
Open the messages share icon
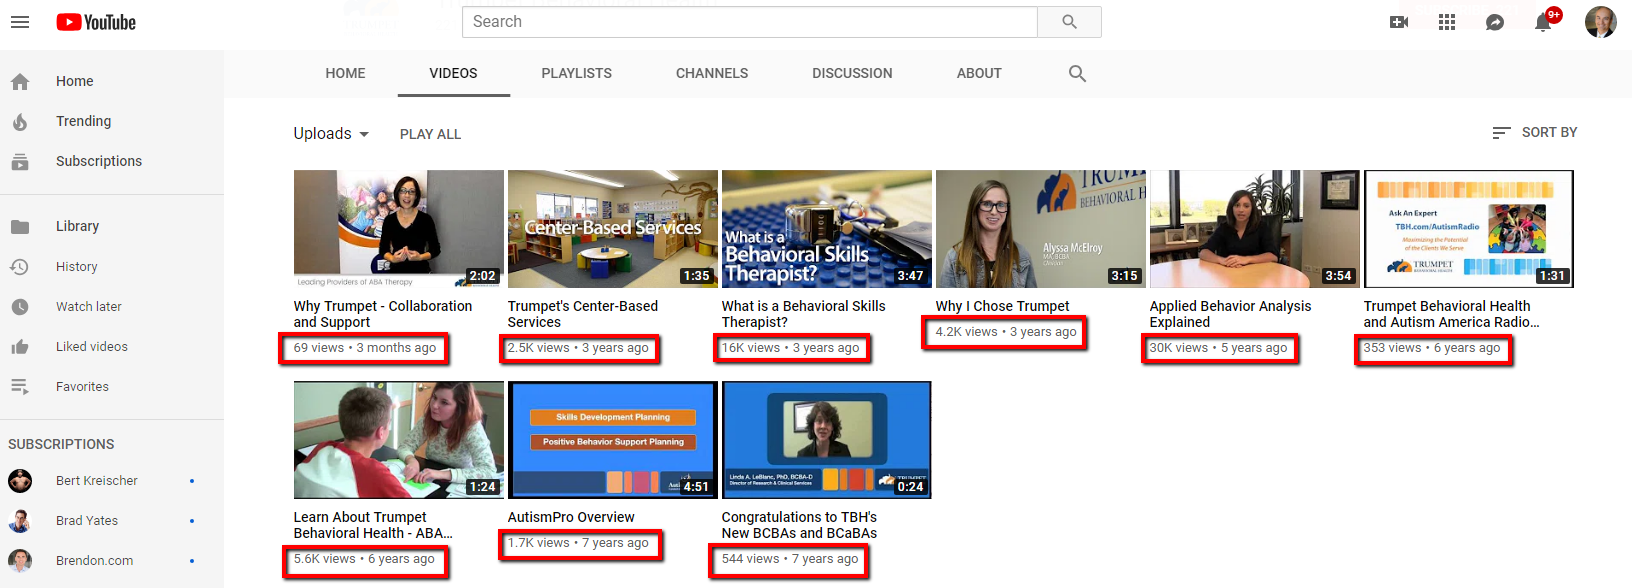(x=1495, y=22)
